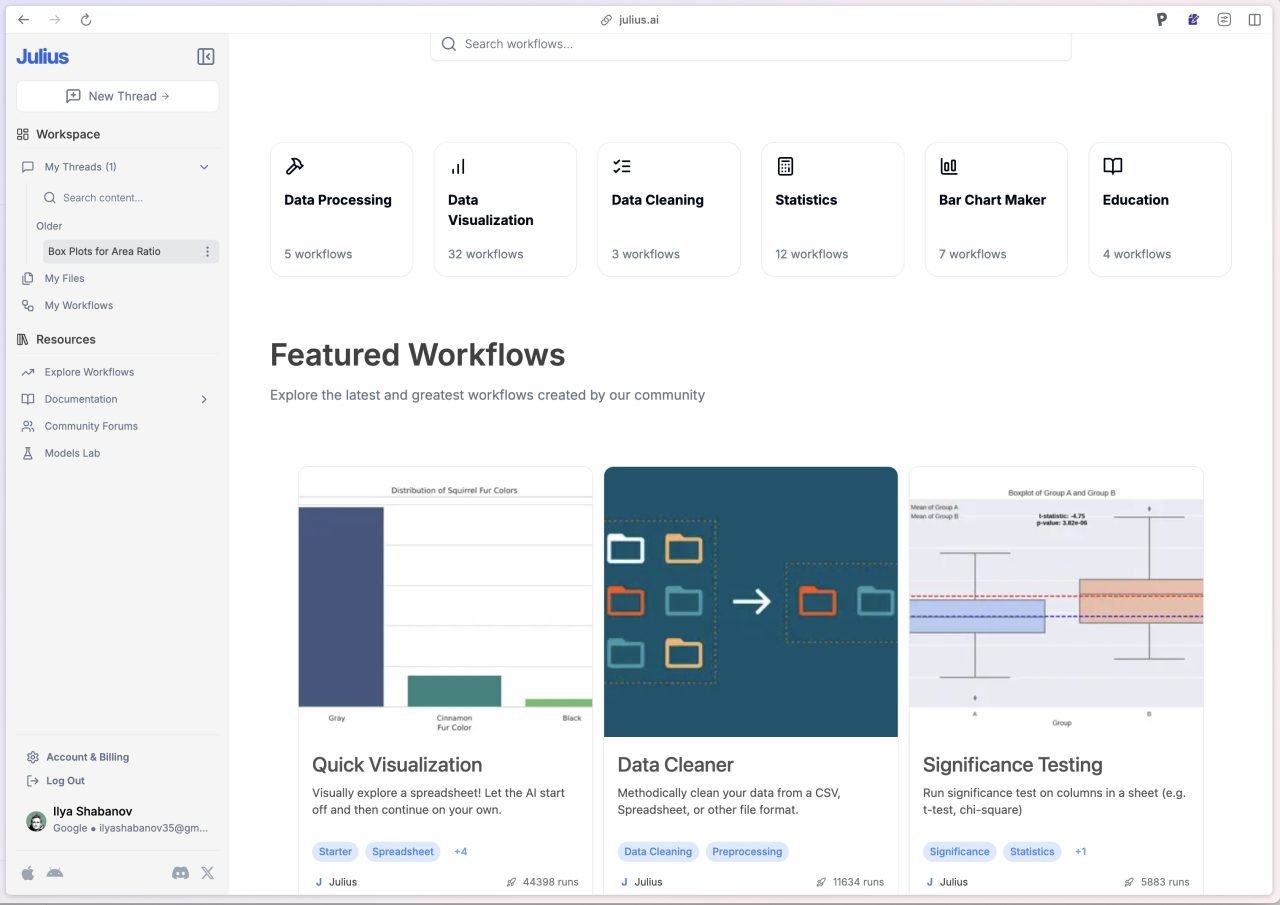Image resolution: width=1280 pixels, height=905 pixels.
Task: Open the X (Twitter) icon link
Action: tap(208, 873)
